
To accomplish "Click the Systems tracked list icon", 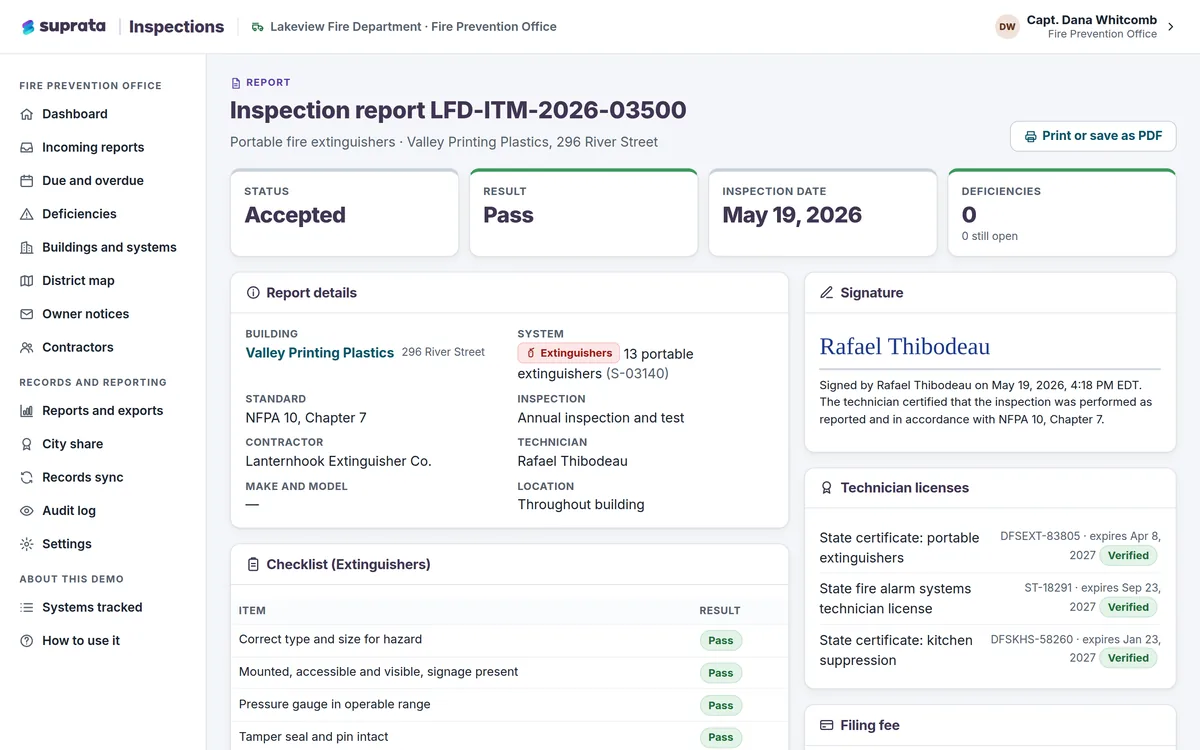I will (27, 607).
